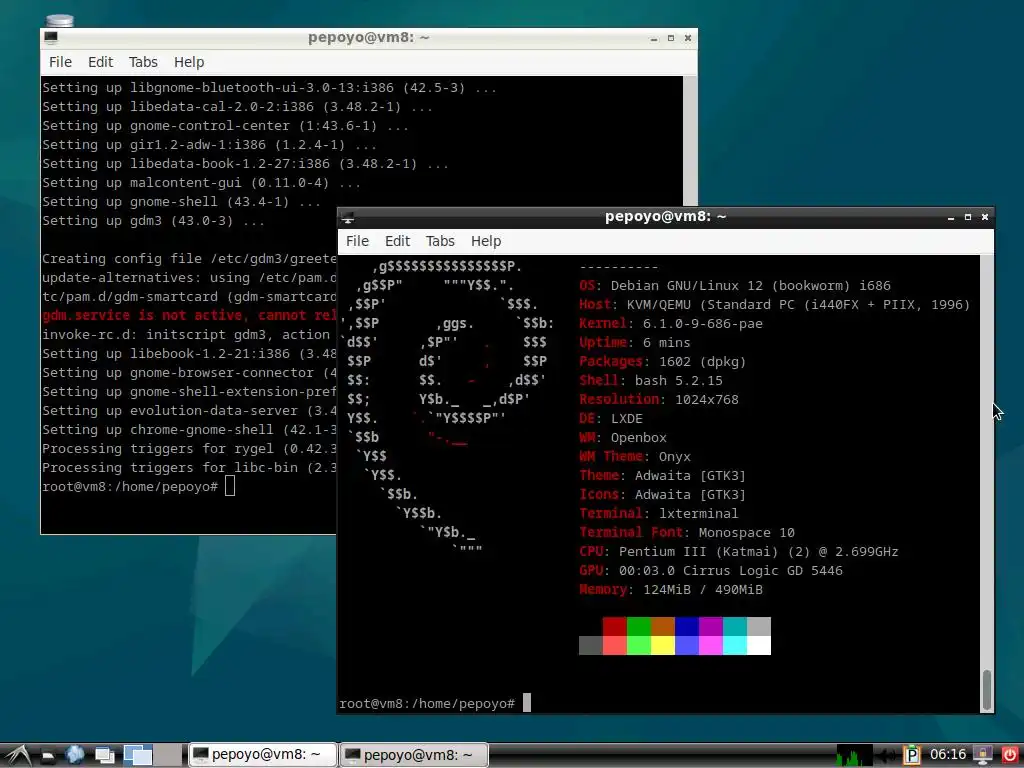Click the front terminal scrollbar thumb
Image resolution: width=1024 pixels, height=768 pixels.
(x=987, y=690)
